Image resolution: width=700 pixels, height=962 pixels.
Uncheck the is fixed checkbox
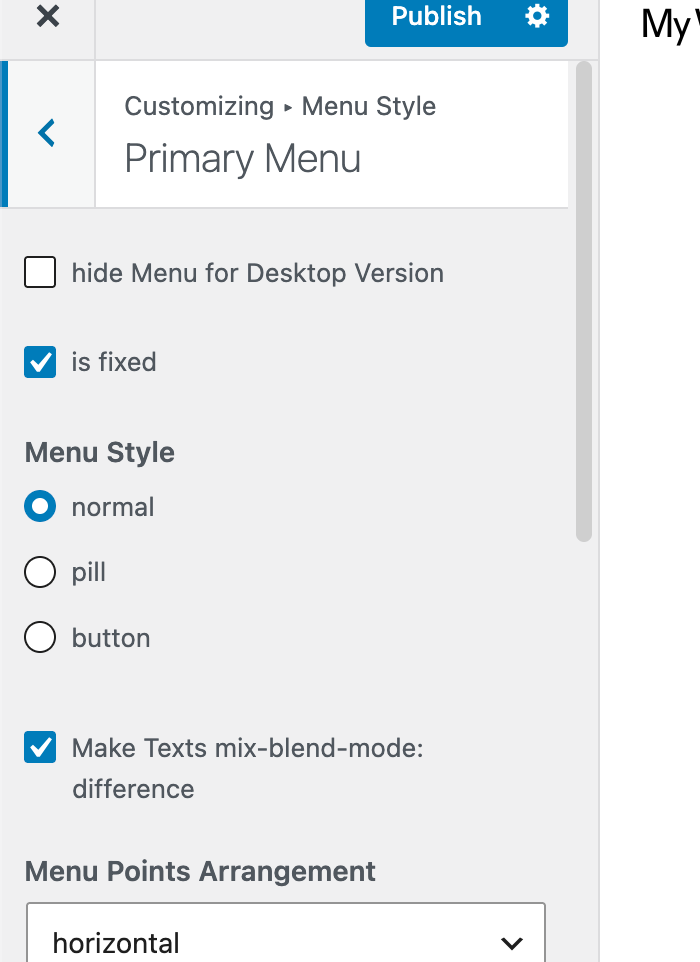click(x=40, y=362)
